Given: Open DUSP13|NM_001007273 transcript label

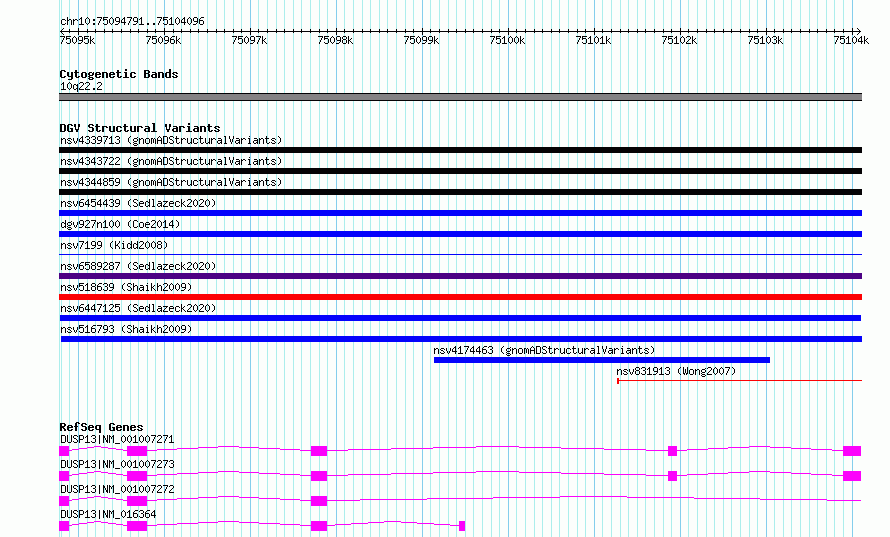Looking at the screenshot, I should coord(117,464).
